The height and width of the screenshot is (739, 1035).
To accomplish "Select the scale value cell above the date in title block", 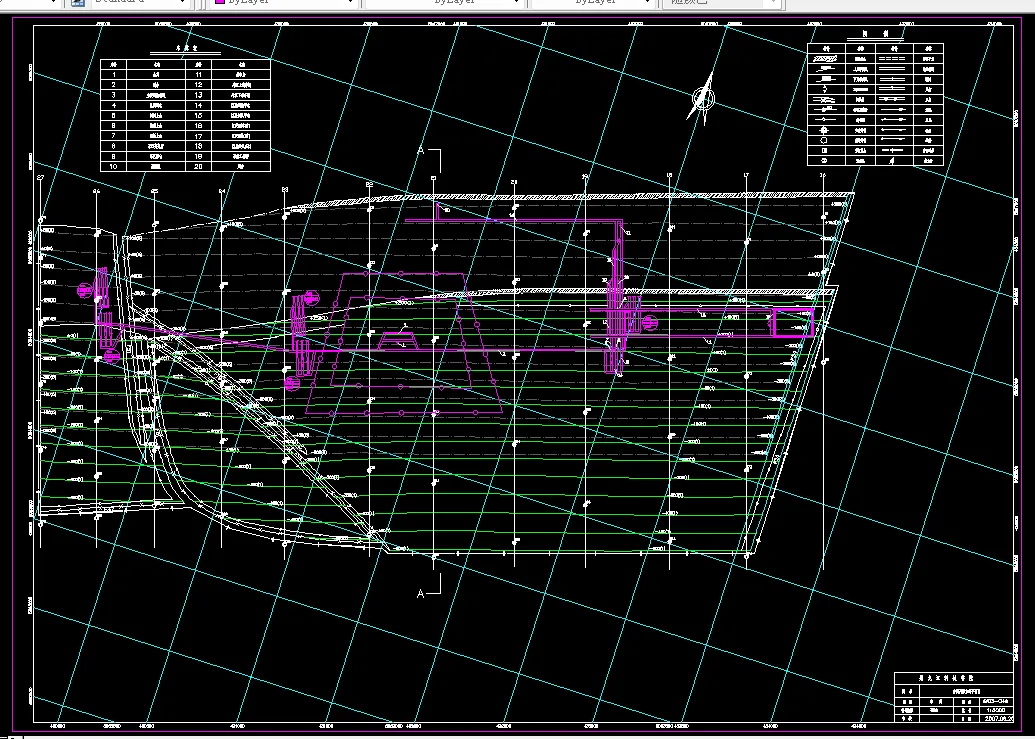I will pyautogui.click(x=995, y=710).
